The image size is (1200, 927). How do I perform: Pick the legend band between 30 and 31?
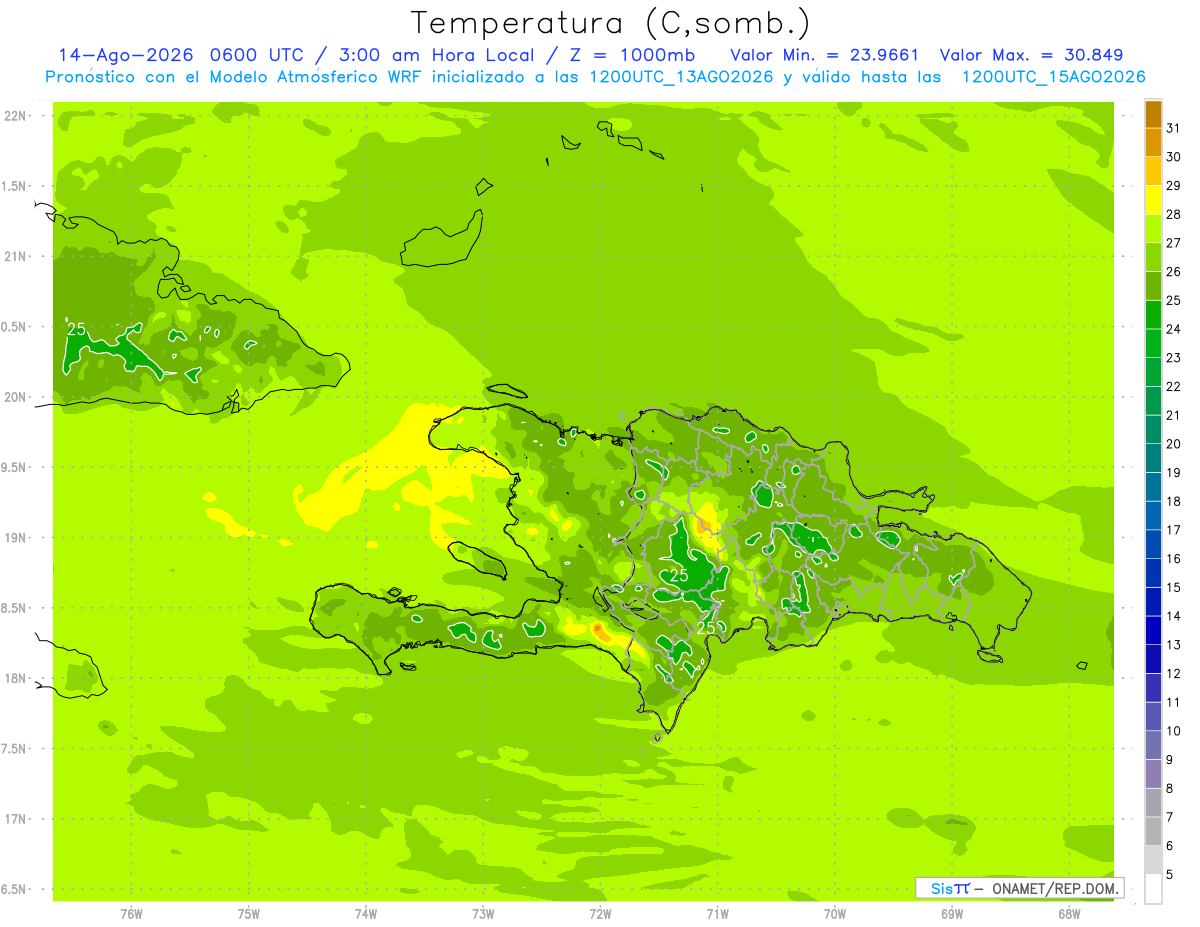pyautogui.click(x=1153, y=142)
